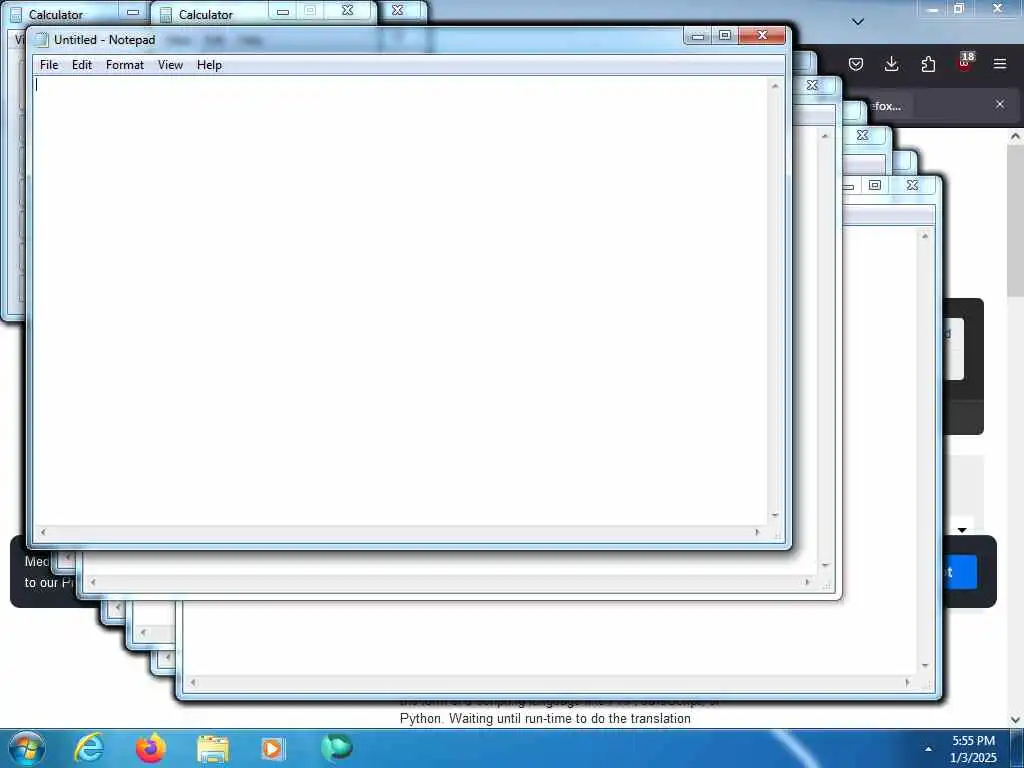Click the taskbar clock showing 5:55 PM
This screenshot has width=1024, height=768.
973,749
